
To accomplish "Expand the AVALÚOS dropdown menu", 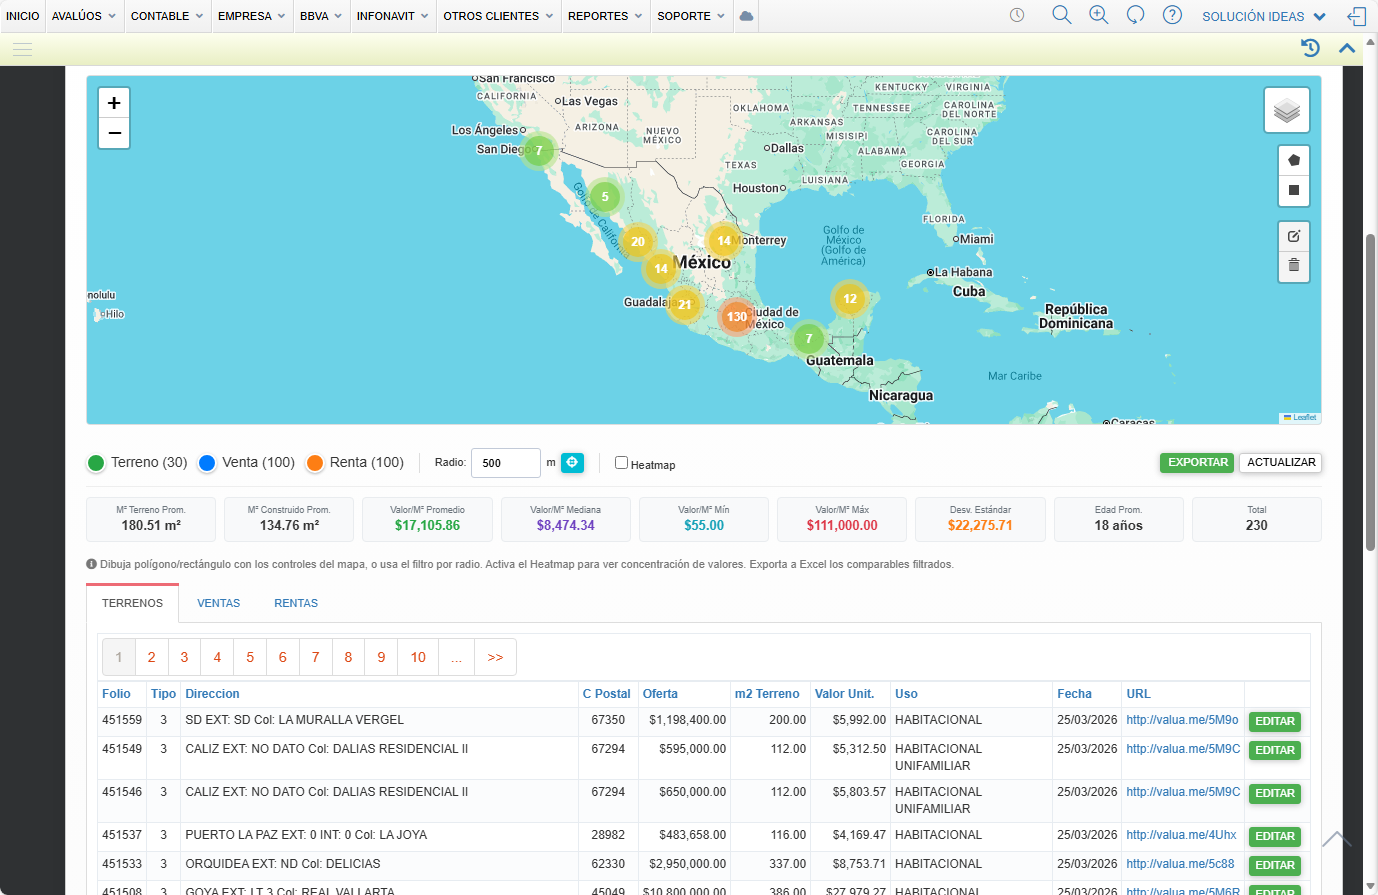I will point(84,16).
